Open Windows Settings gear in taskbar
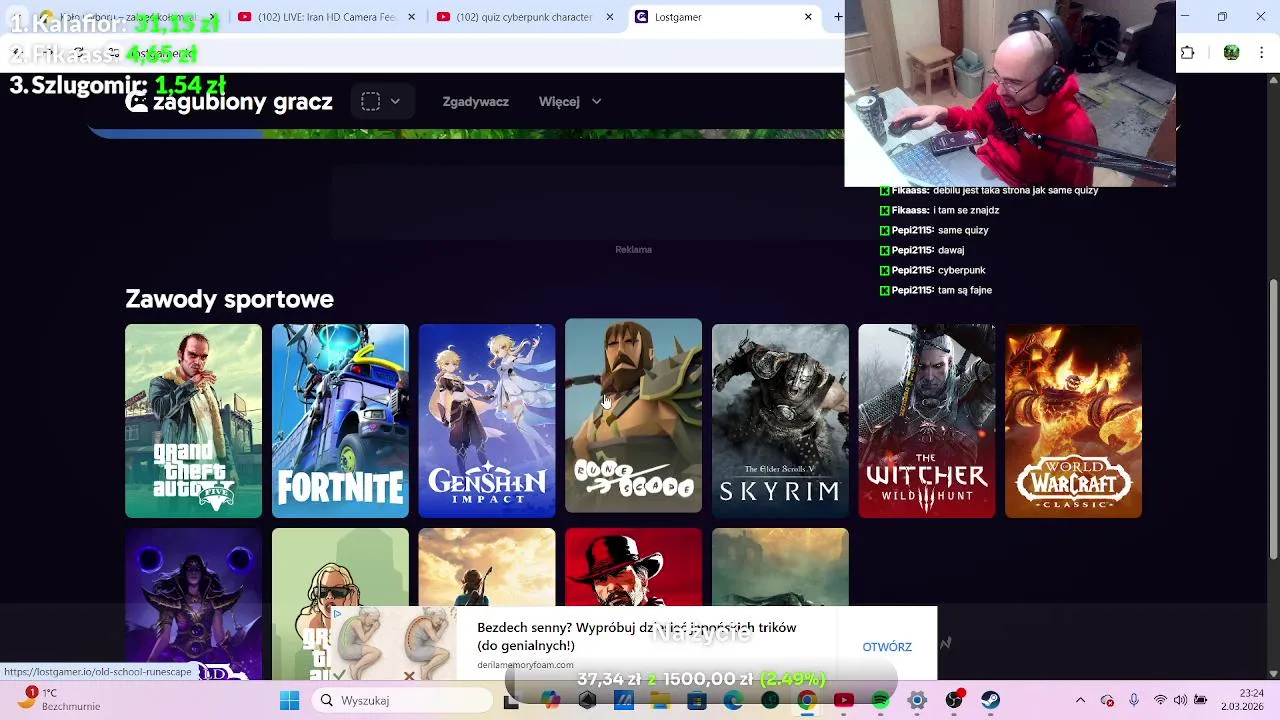 pyautogui.click(x=916, y=700)
